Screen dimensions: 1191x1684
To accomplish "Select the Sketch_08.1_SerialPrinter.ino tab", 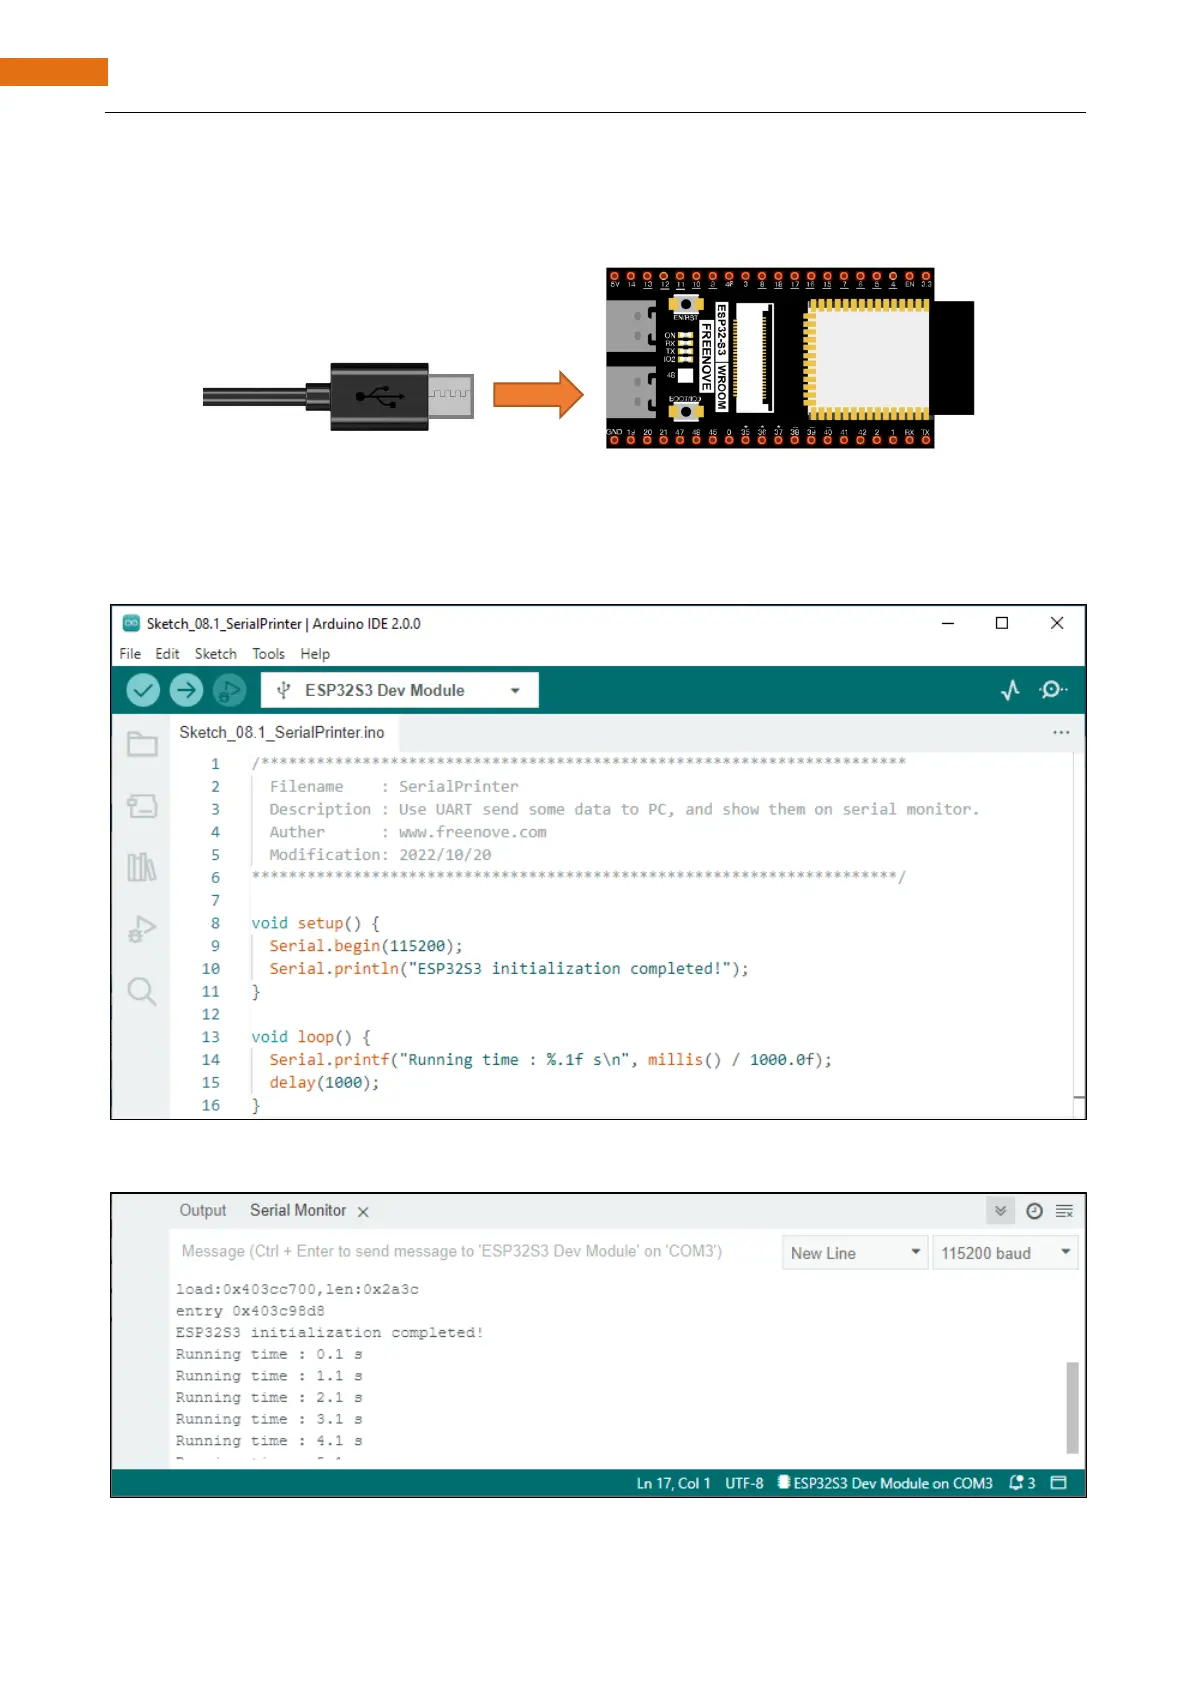I will (282, 732).
